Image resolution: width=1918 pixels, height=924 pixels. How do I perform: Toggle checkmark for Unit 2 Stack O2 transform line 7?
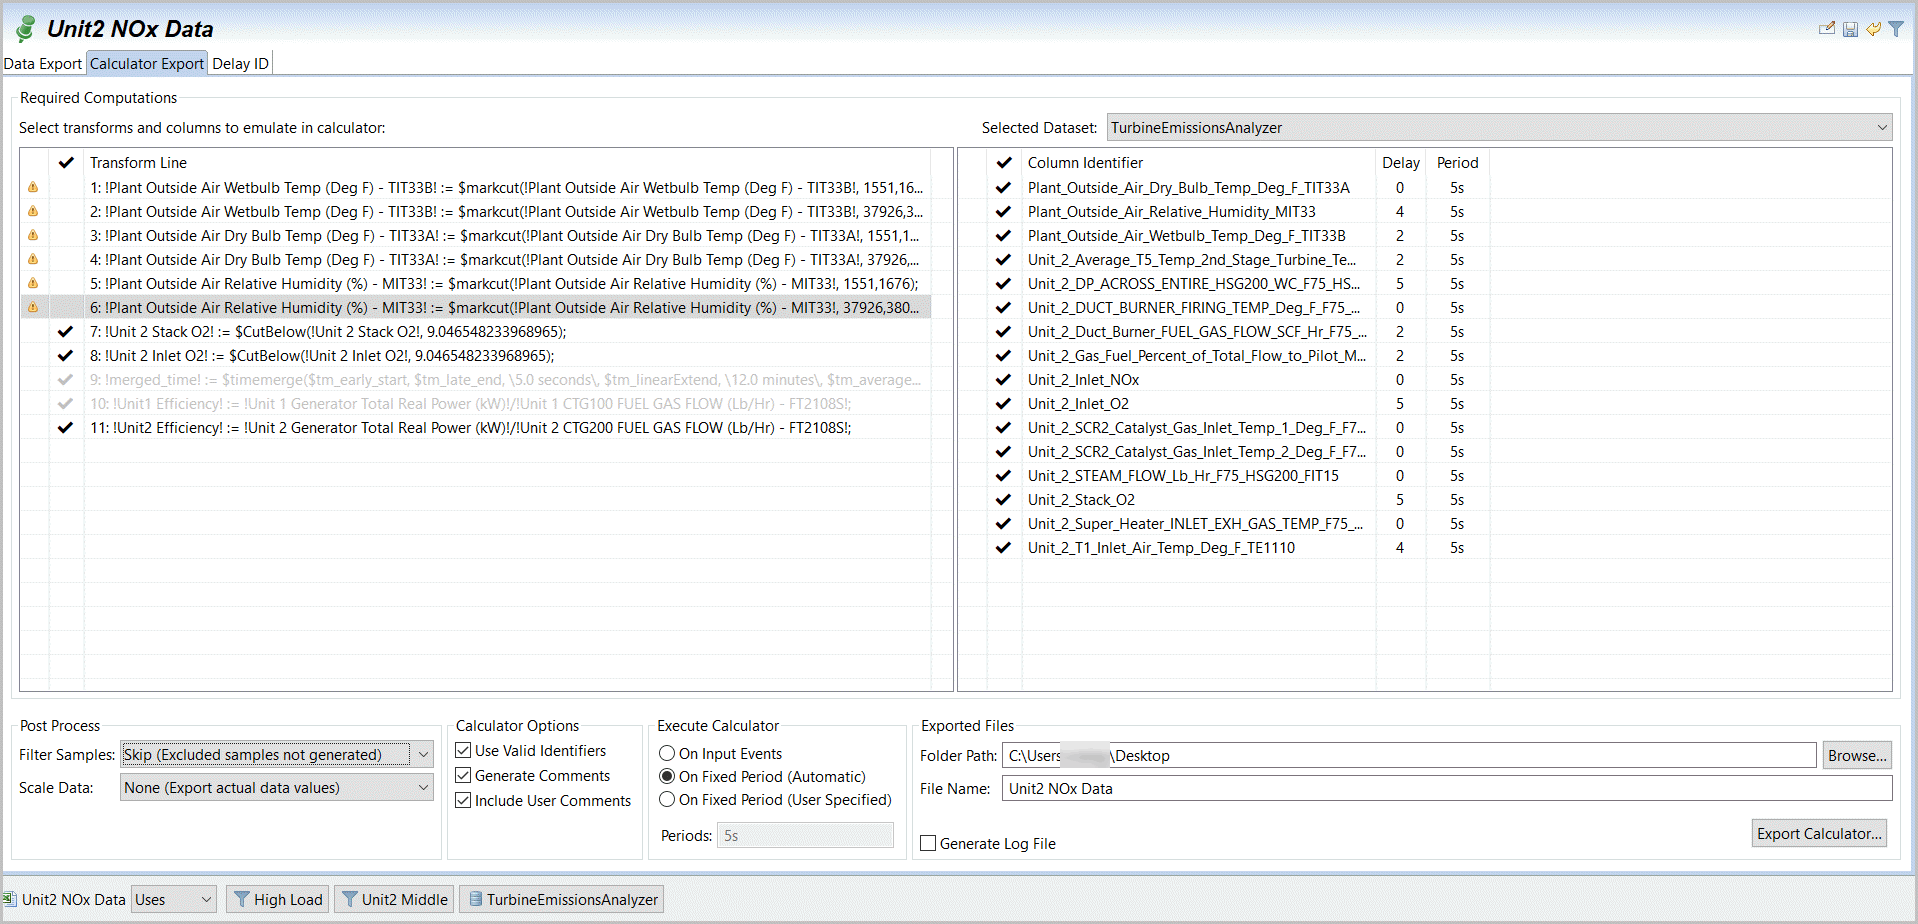pyautogui.click(x=66, y=332)
